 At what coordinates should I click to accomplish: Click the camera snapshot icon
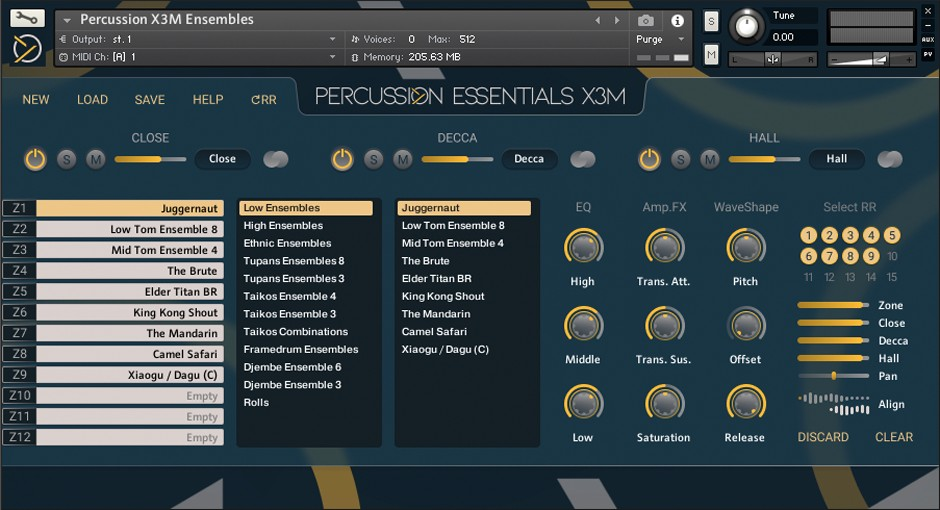coord(646,20)
